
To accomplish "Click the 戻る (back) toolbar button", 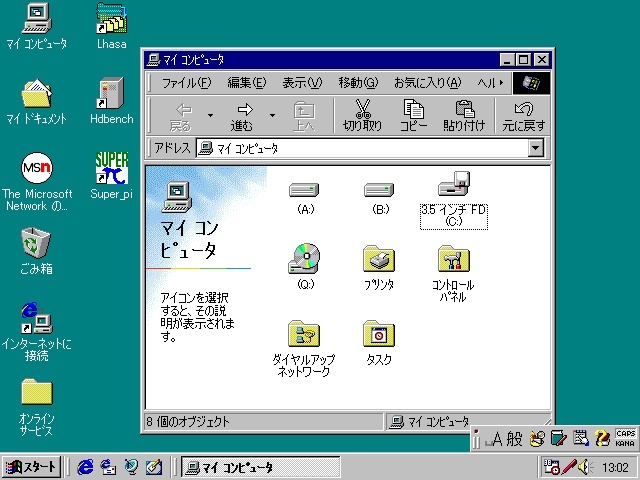I will point(181,116).
